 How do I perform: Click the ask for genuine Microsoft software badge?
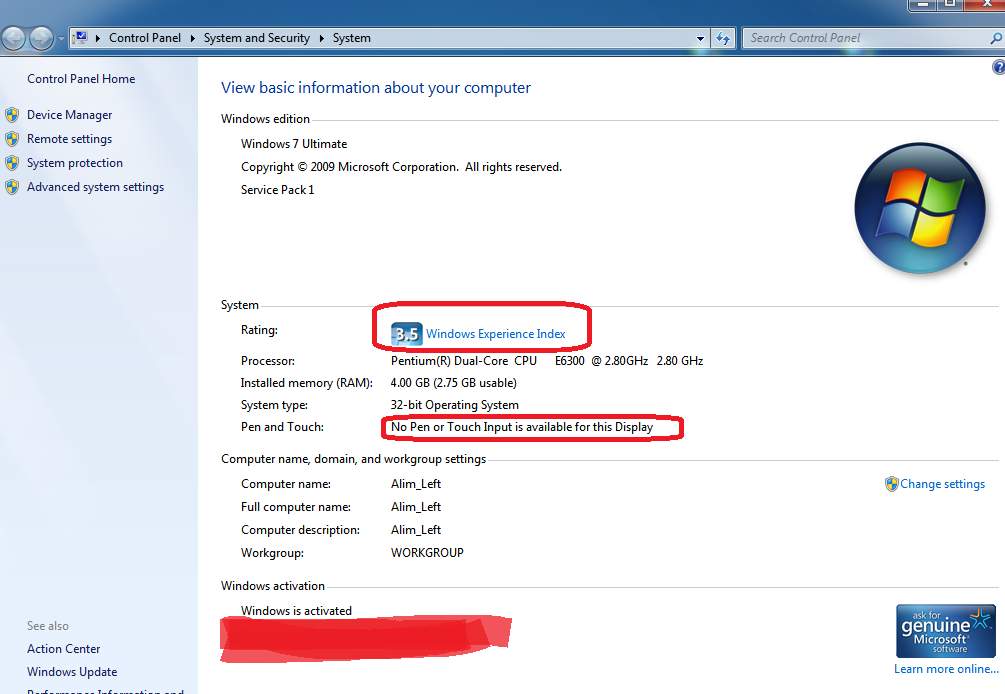pyautogui.click(x=945, y=631)
